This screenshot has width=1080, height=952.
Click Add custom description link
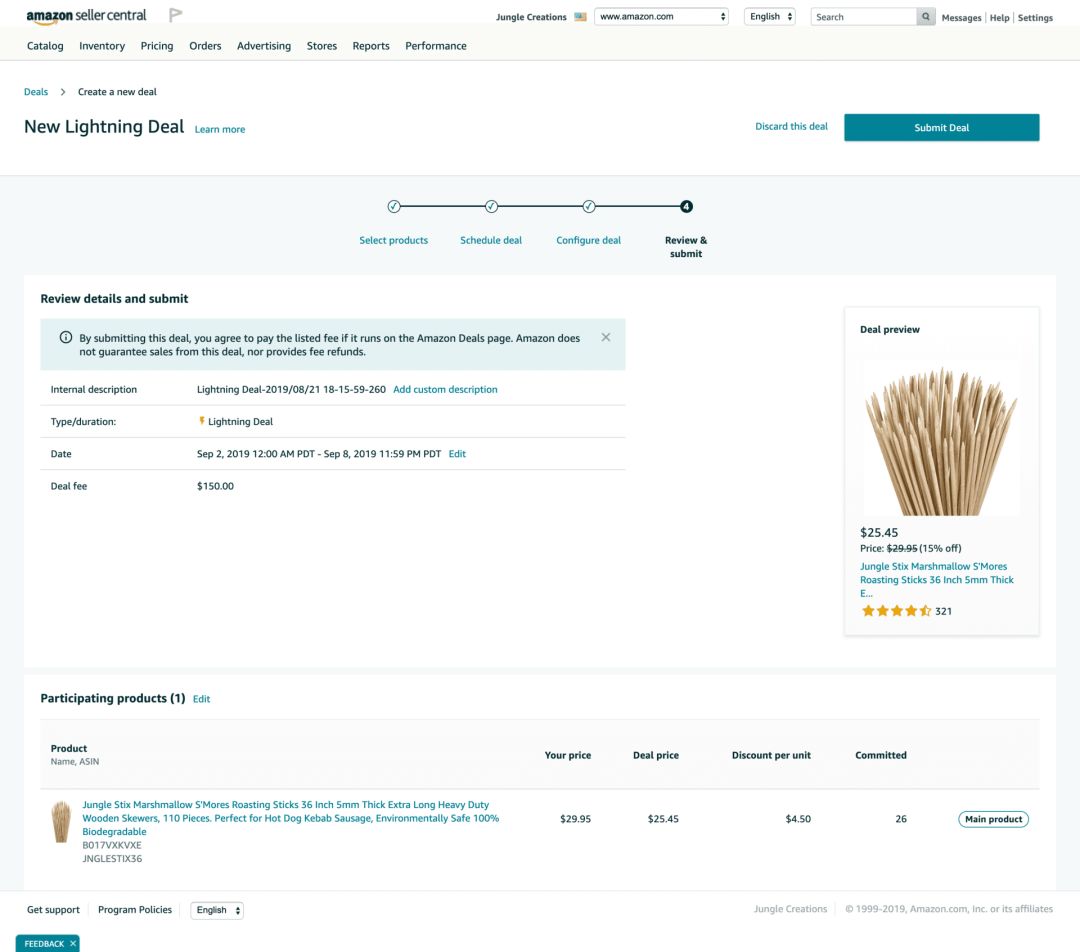tap(445, 390)
